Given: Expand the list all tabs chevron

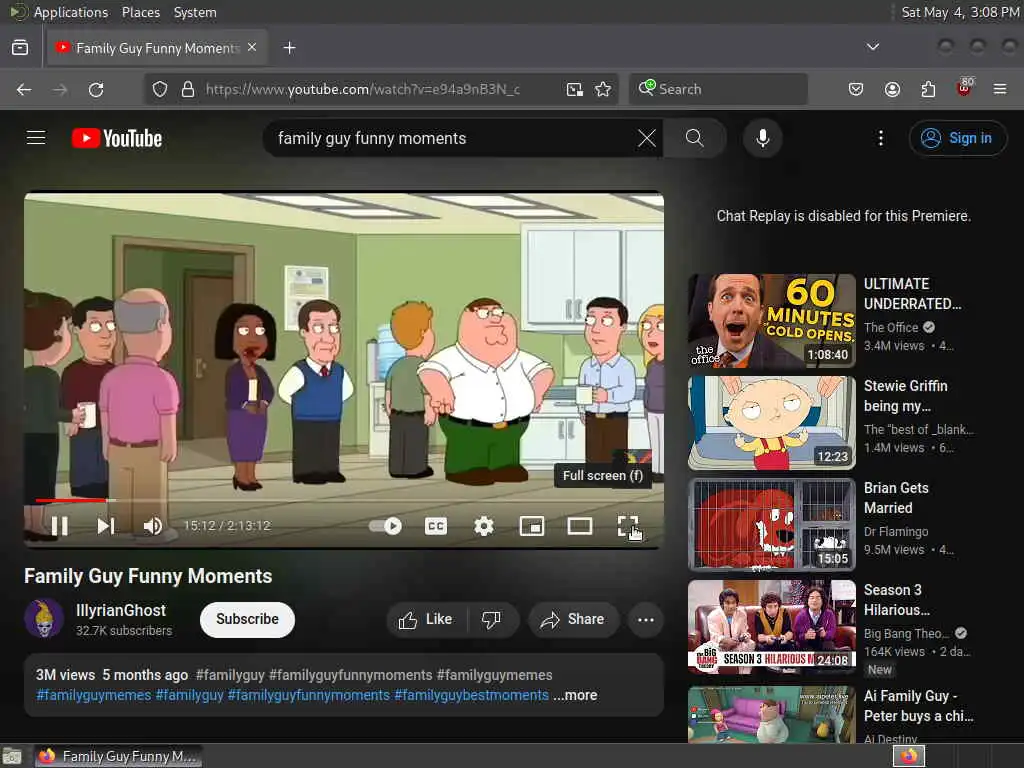Looking at the screenshot, I should 872,47.
